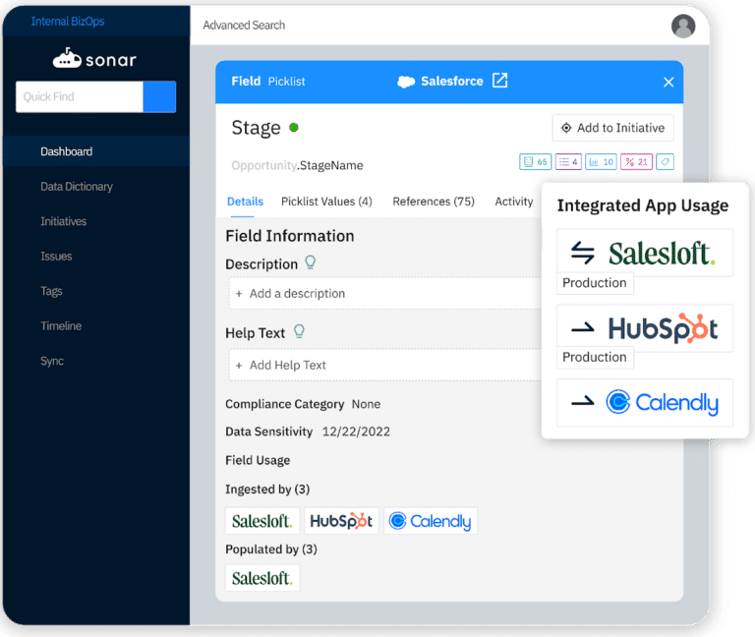
Task: Click the green status dot next to Stage
Action: (x=294, y=128)
